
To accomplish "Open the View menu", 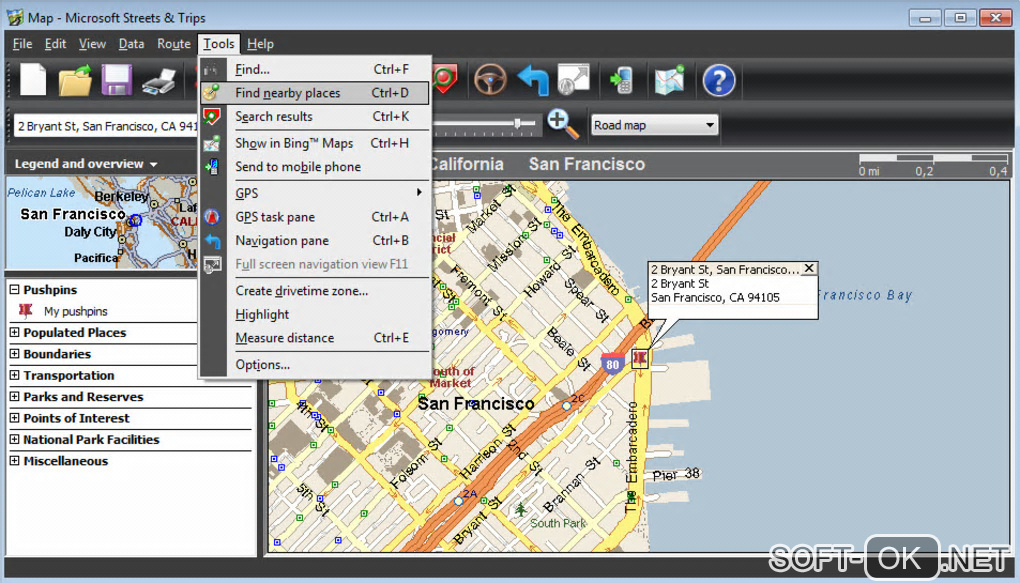I will coord(92,44).
